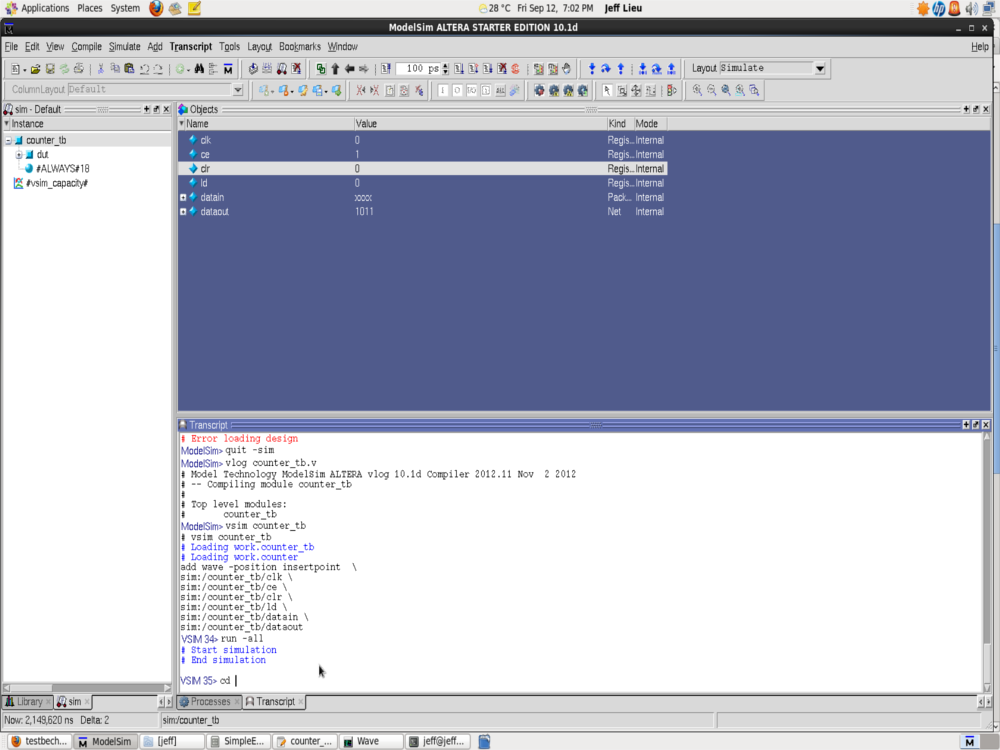Click the hand pan tool icon
Image resolution: width=1000 pixels, height=750 pixels.
566,69
